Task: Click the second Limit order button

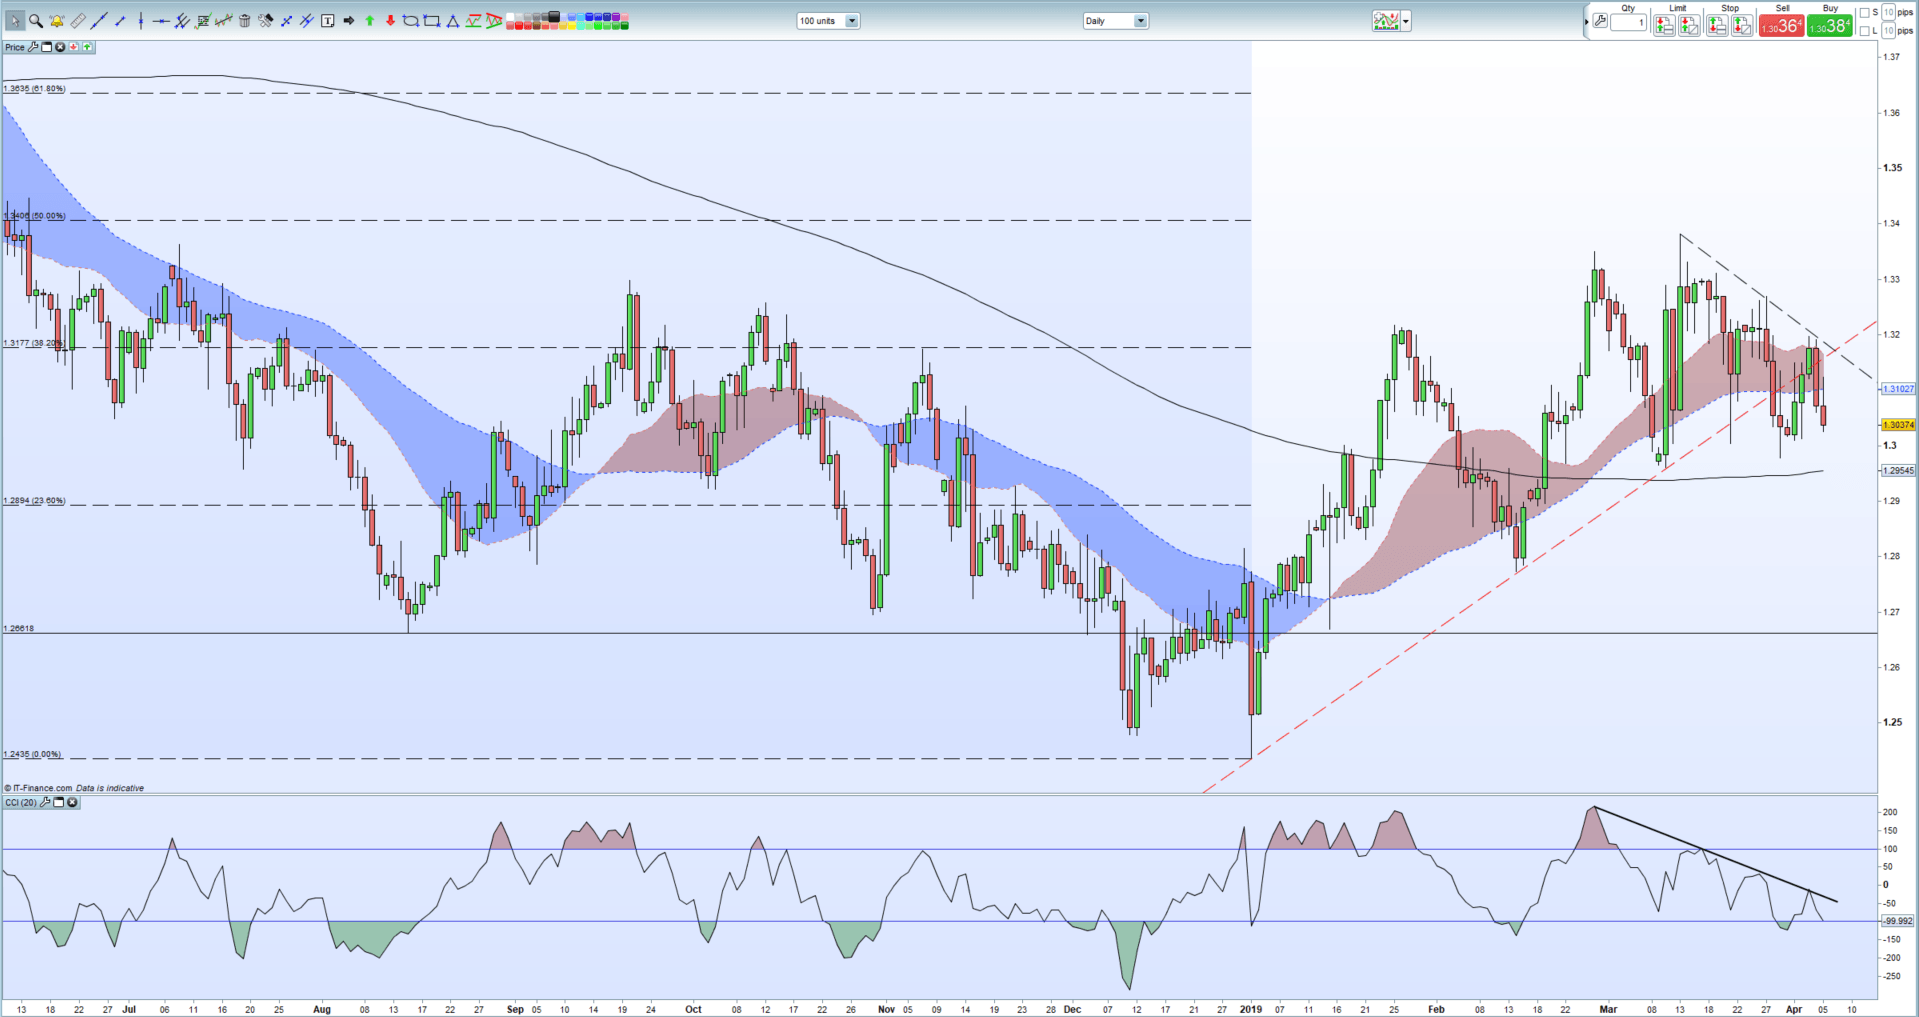Action: 1689,26
